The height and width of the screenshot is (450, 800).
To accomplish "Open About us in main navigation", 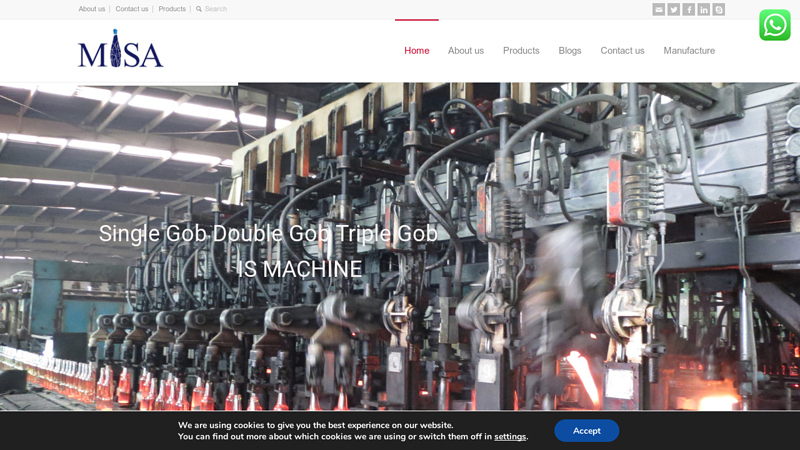I will coord(466,51).
